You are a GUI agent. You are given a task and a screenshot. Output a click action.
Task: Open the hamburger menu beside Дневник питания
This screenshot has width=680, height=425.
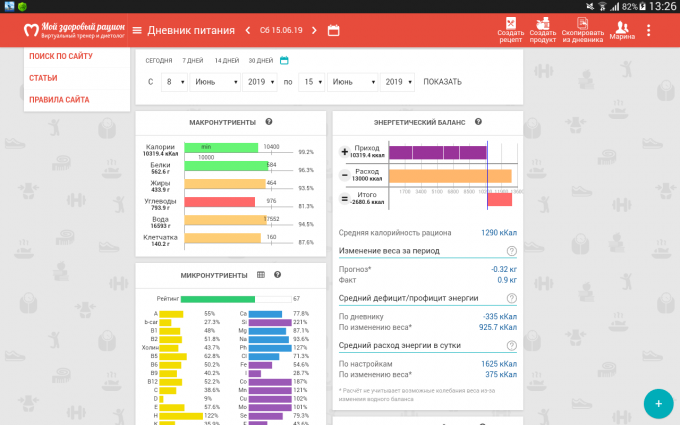click(x=137, y=30)
